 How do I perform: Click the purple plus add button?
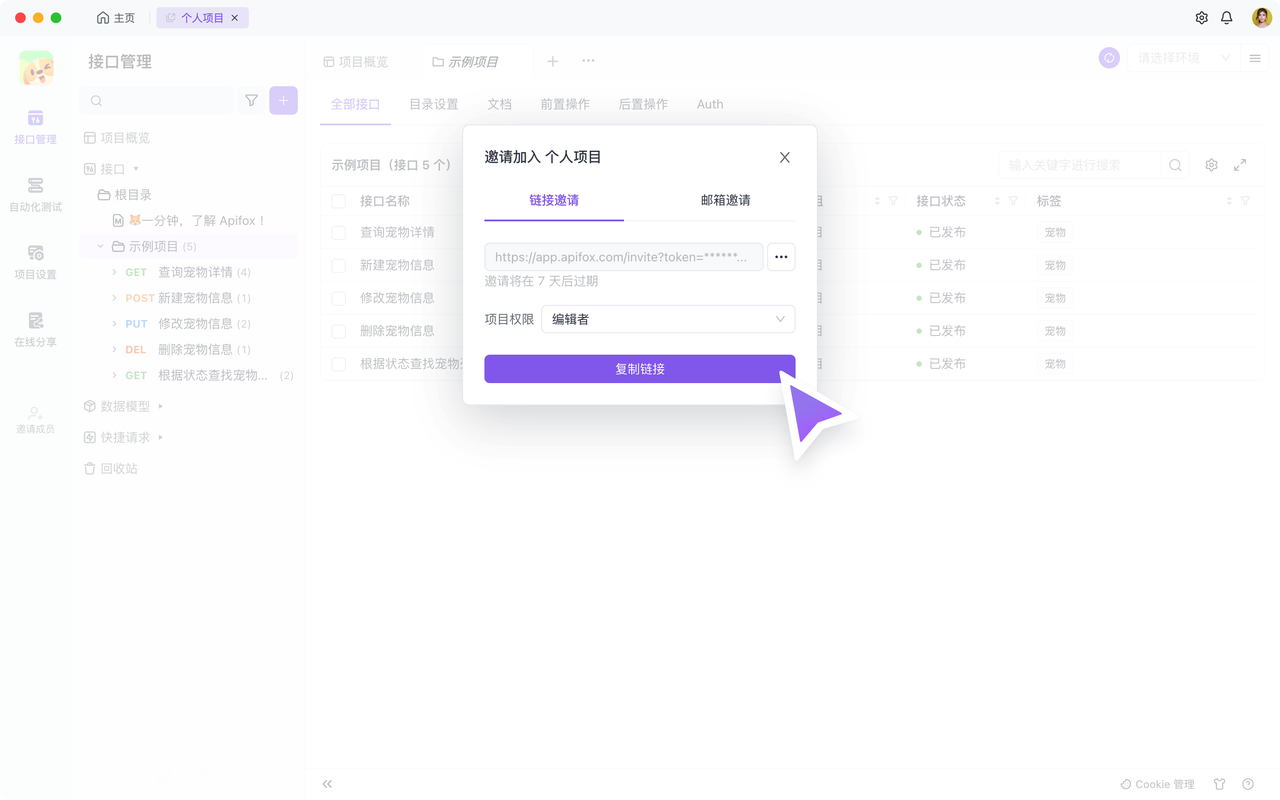[283, 101]
